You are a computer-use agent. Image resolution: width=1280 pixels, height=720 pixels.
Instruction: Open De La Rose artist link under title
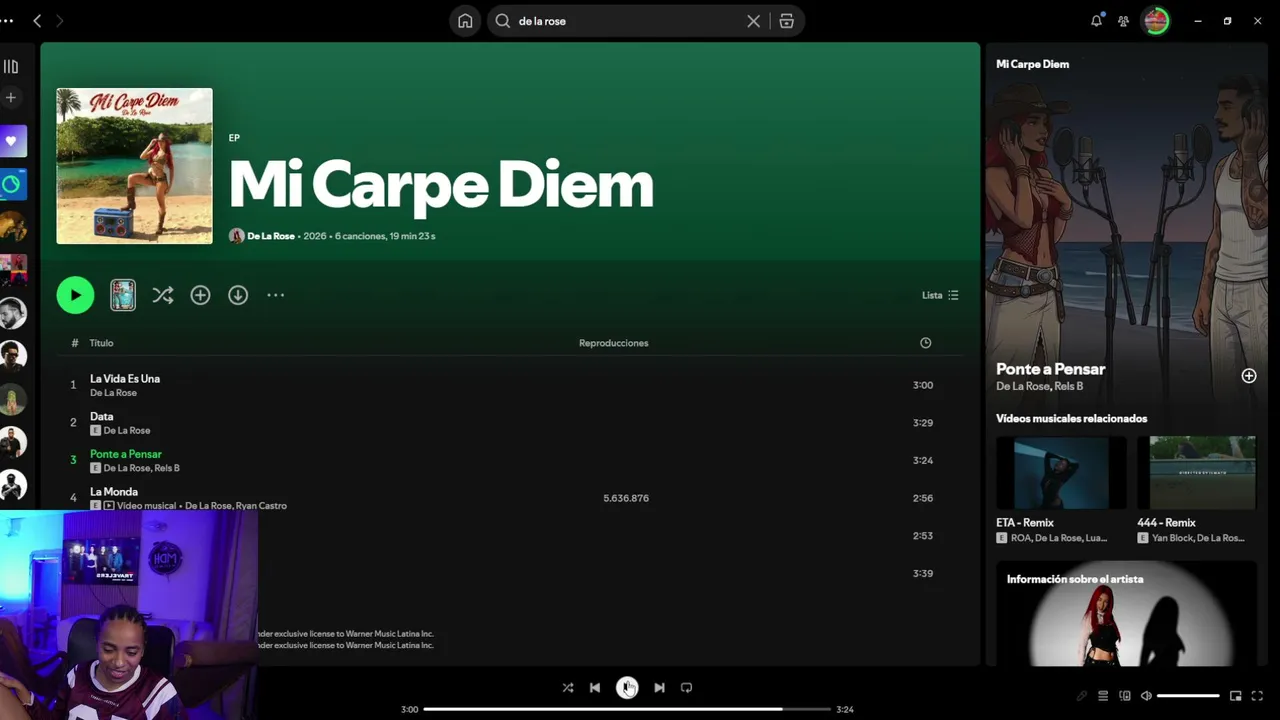[x=271, y=236]
